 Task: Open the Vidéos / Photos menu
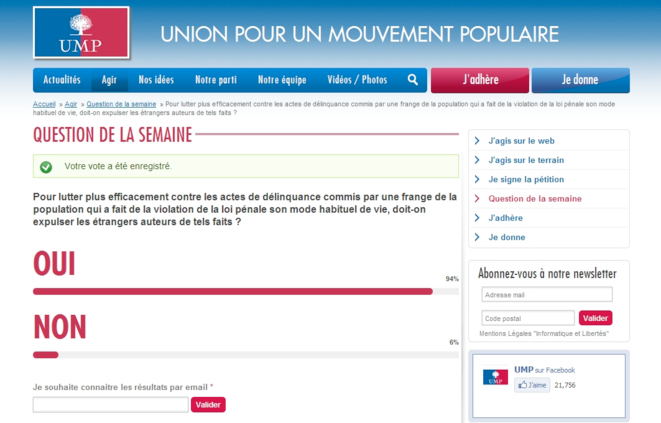357,80
